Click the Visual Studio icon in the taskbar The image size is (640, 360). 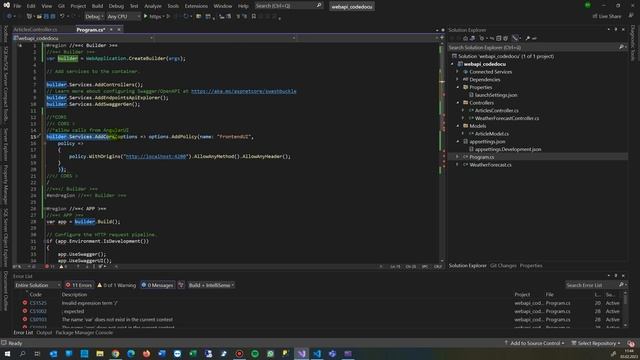302,353
